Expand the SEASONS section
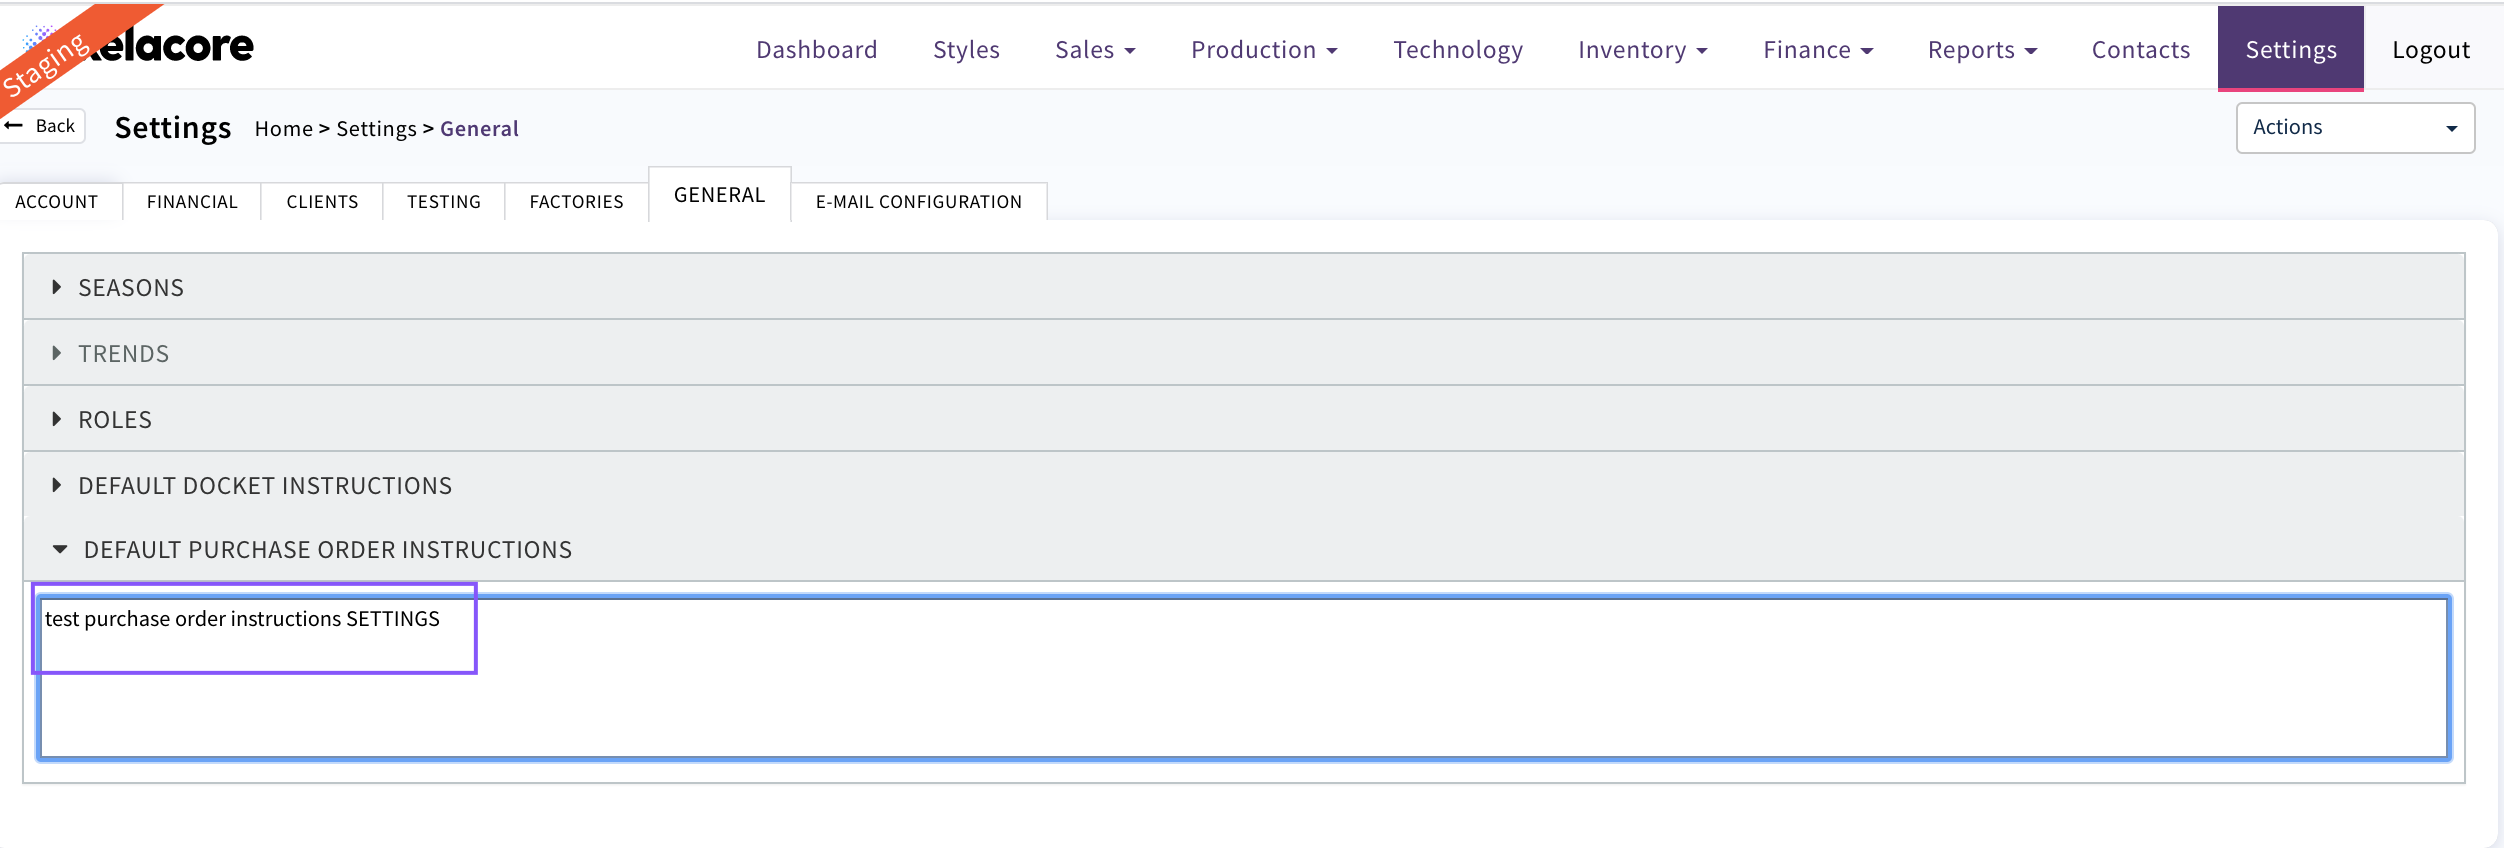The width and height of the screenshot is (2504, 848). [131, 288]
